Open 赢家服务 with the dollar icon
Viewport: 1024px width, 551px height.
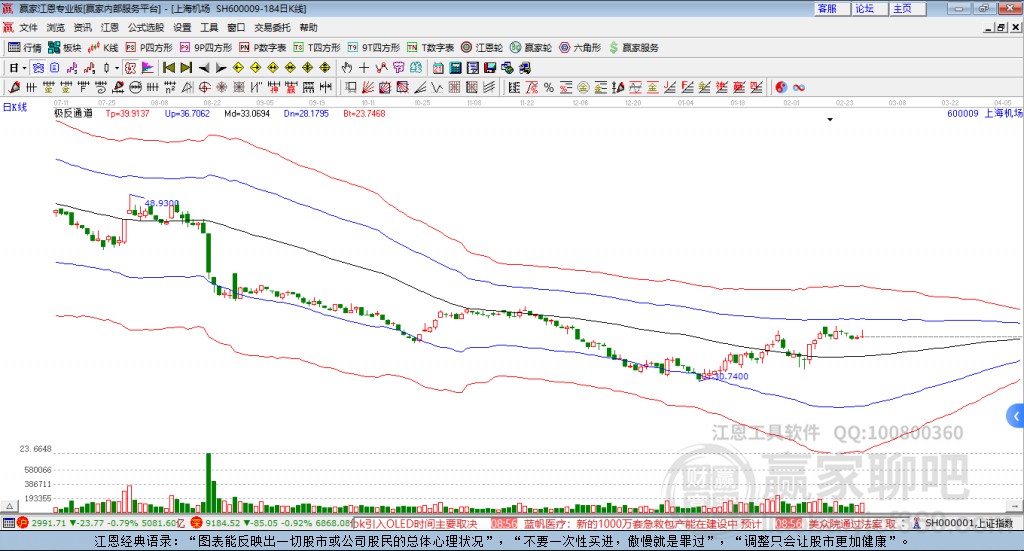coord(634,48)
